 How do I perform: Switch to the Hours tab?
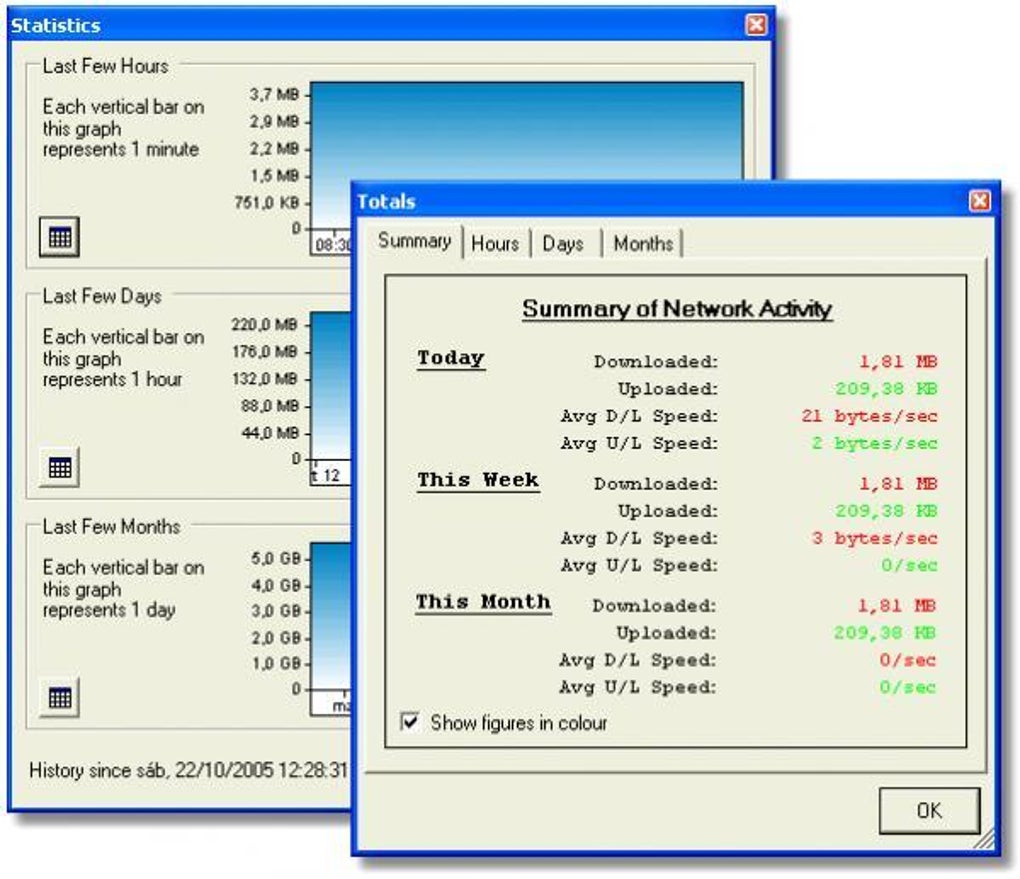tap(495, 243)
